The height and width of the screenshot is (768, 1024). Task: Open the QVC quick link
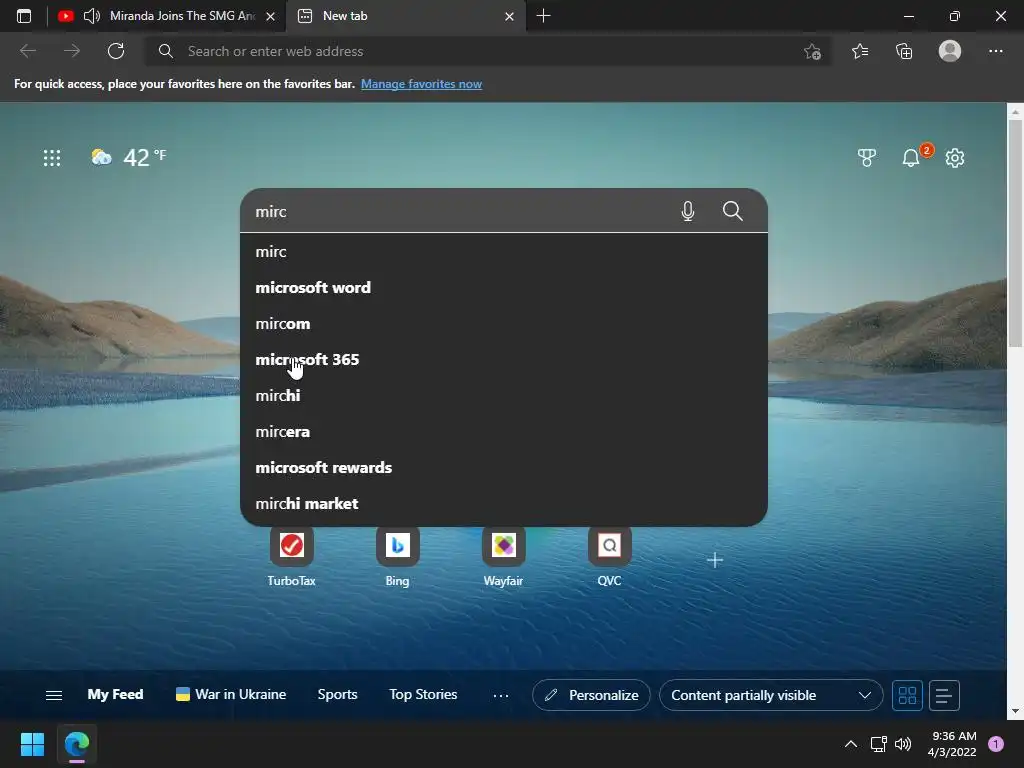tap(609, 556)
